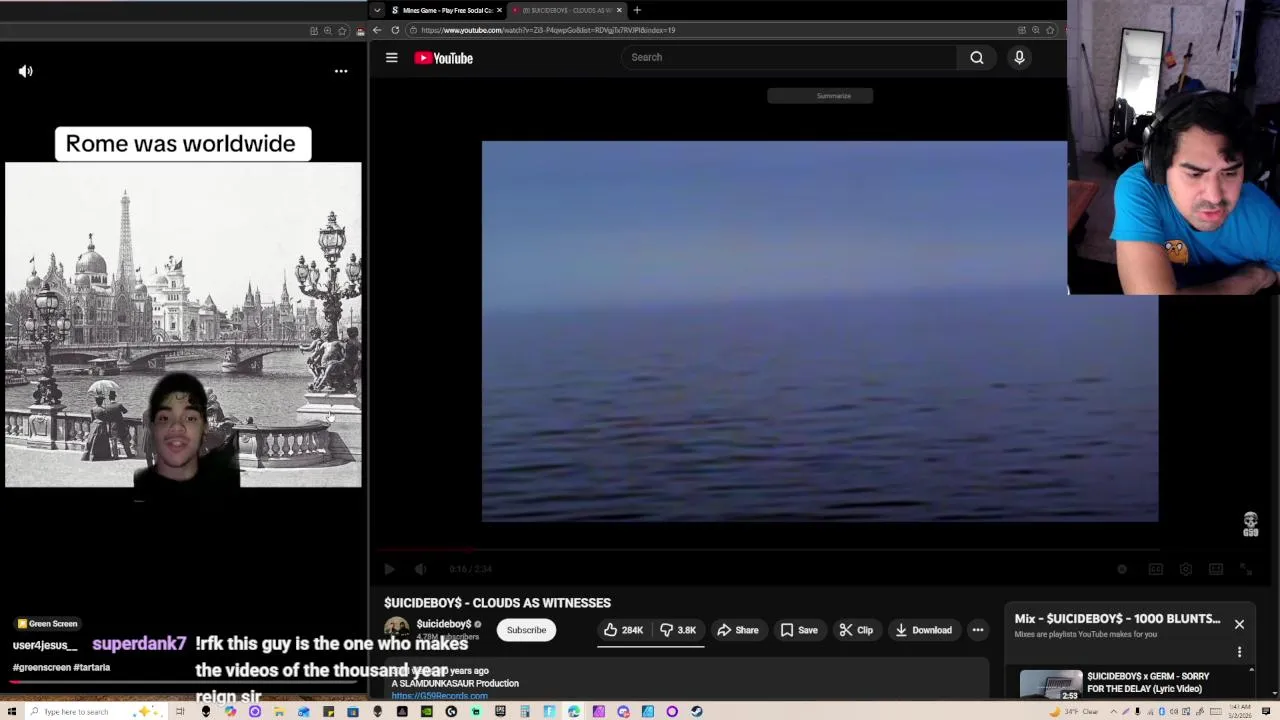
Task: Download the video
Action: [923, 630]
